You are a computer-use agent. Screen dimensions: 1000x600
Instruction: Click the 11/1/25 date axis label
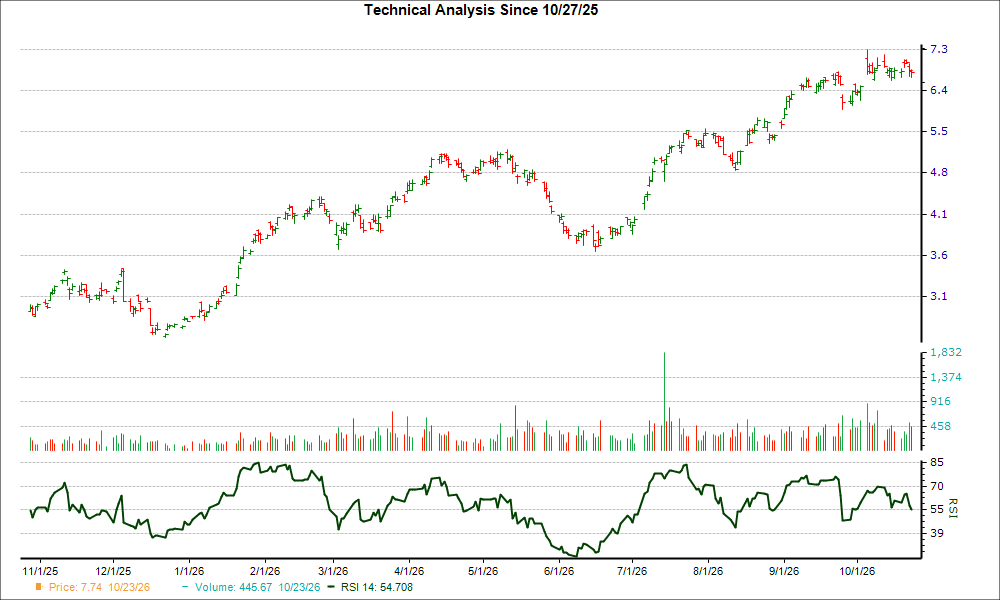point(40,571)
